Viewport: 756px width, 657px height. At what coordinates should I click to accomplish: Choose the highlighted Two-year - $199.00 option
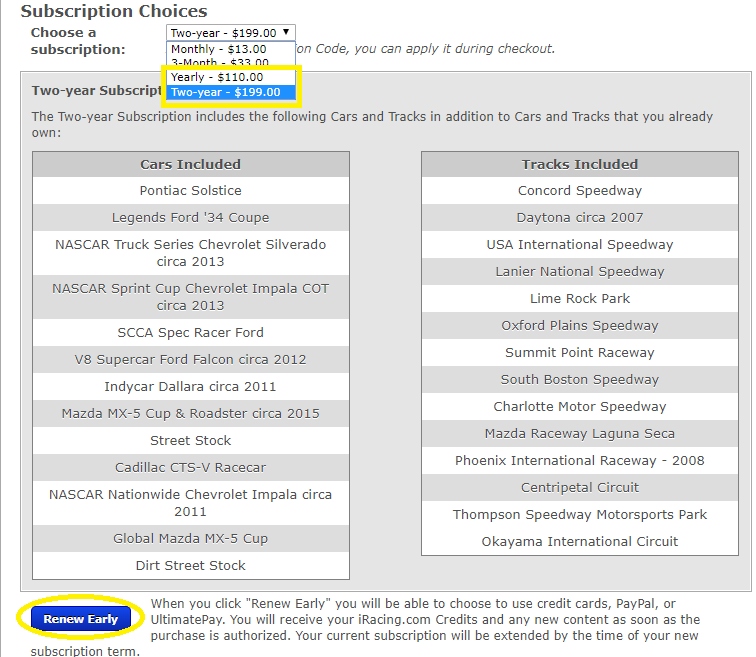pos(230,92)
